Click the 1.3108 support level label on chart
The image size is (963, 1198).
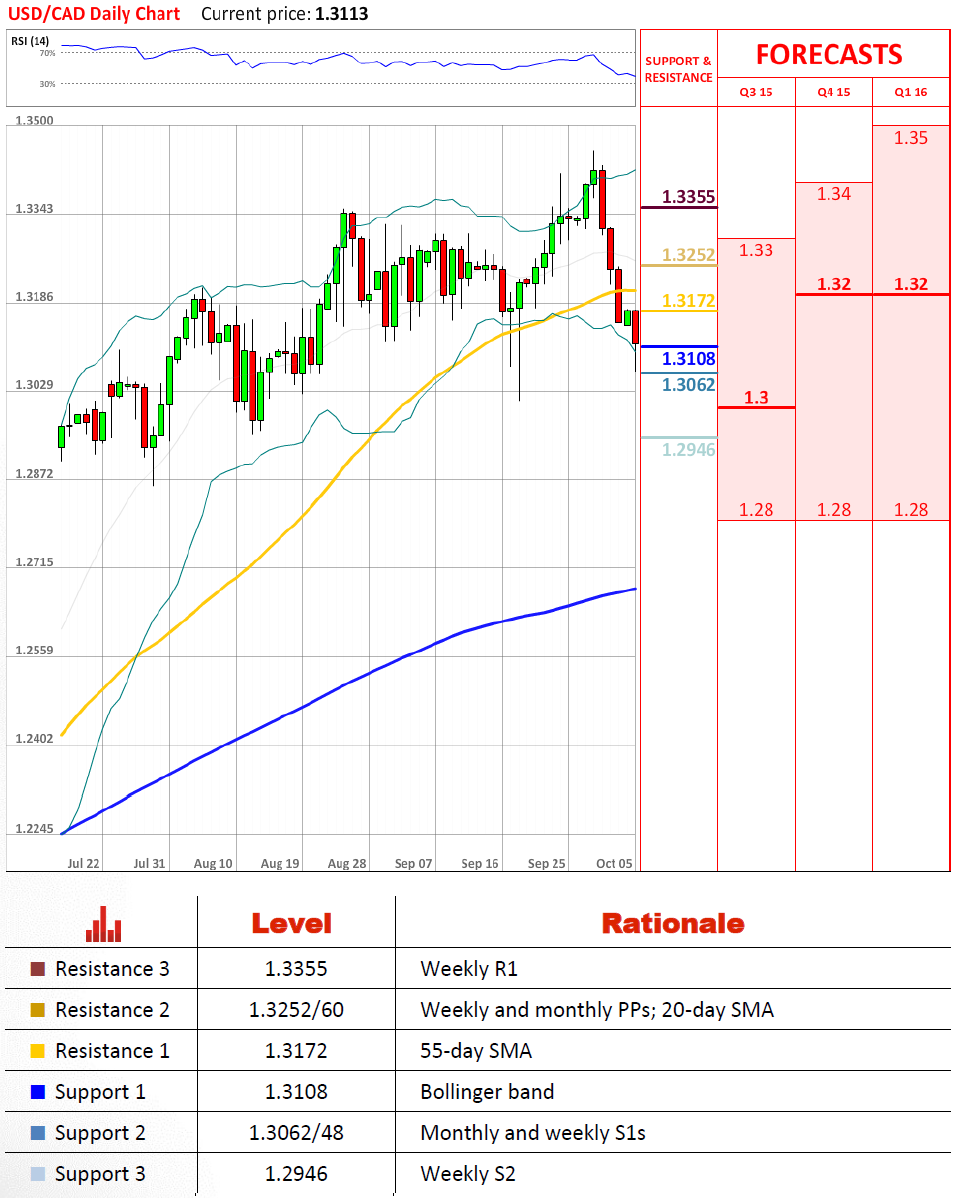click(x=688, y=358)
